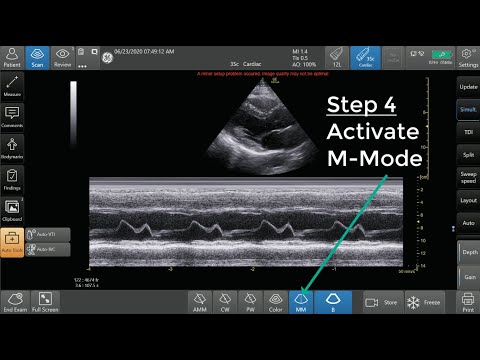Click the 2D sector image thumbnail
This screenshot has width=480, height=360.
pos(262,127)
